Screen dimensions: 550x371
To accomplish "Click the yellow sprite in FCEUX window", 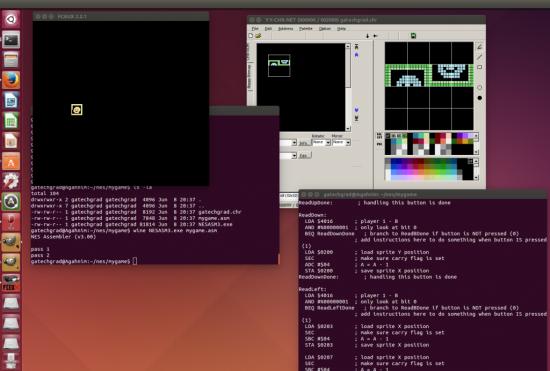I will (76, 110).
